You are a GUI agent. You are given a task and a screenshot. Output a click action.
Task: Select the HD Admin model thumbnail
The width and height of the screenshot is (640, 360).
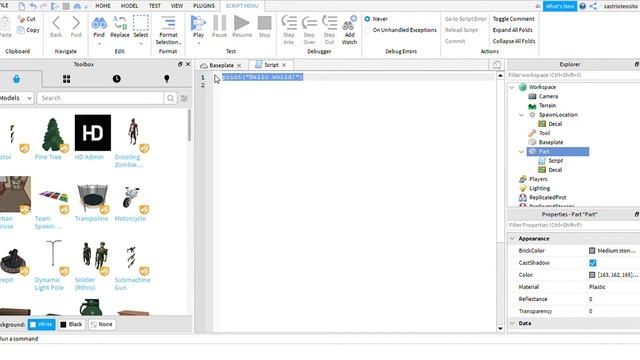93,133
